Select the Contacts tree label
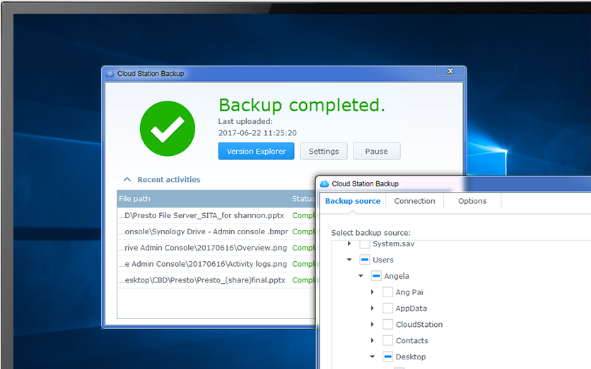The height and width of the screenshot is (369, 591). 412,341
